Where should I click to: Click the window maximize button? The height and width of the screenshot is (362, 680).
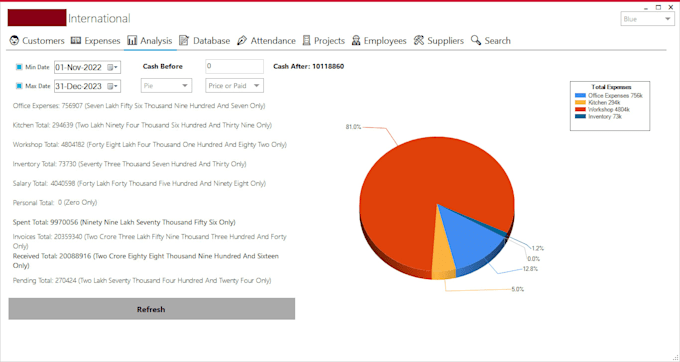(658, 7)
